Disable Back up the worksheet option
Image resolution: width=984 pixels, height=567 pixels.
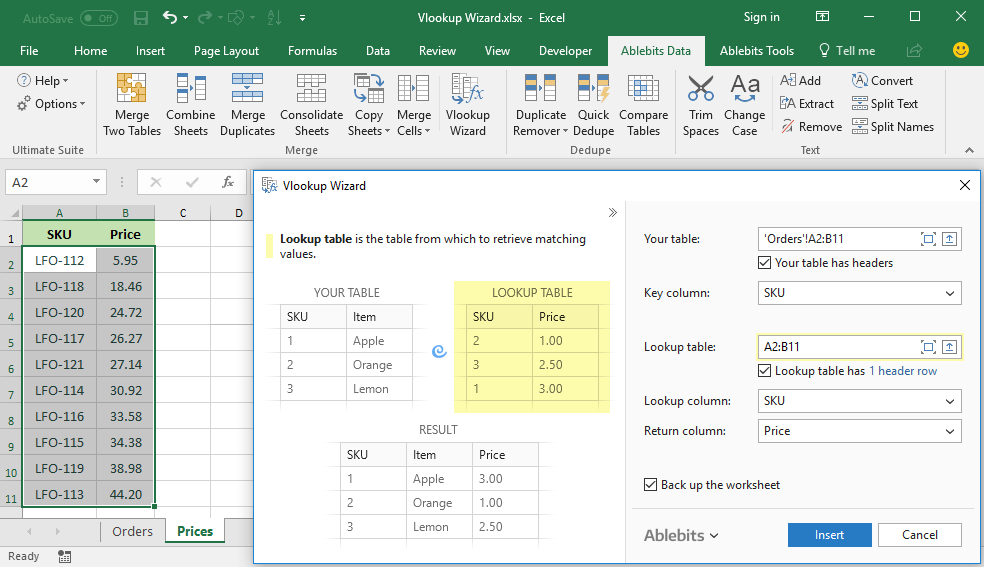[x=650, y=485]
